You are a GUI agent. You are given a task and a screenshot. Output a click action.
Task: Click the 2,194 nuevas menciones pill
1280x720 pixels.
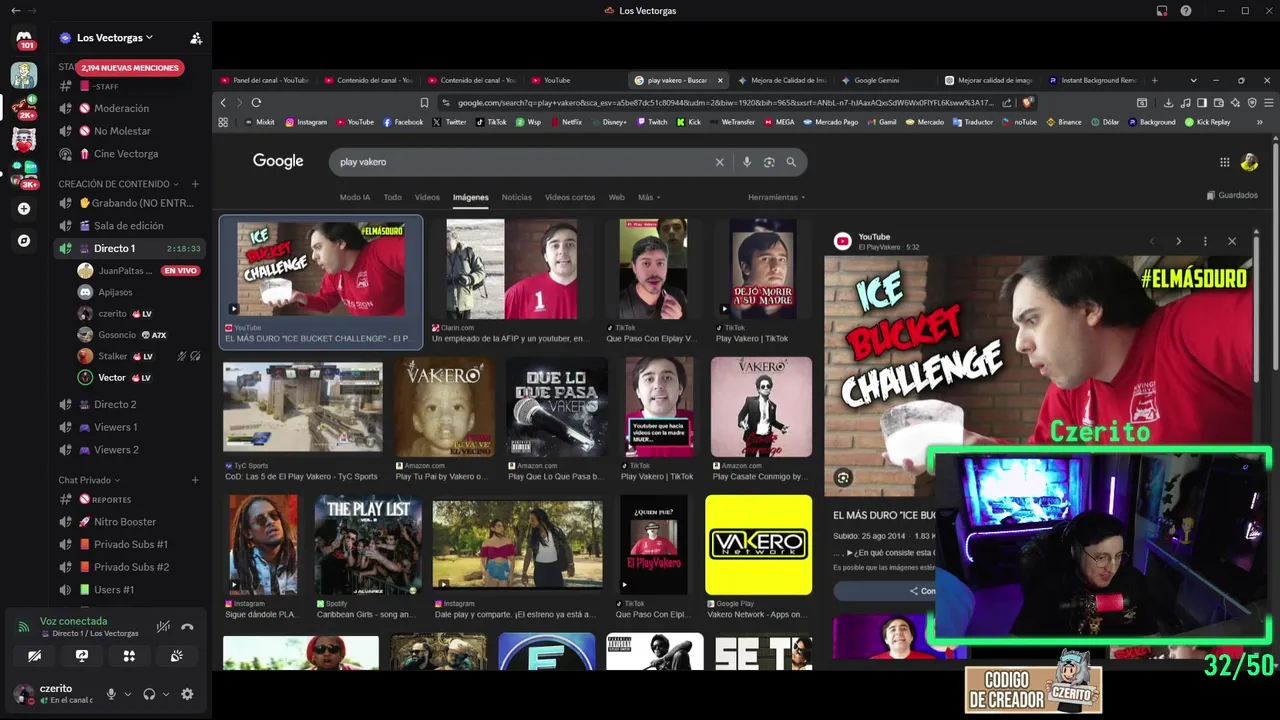point(130,68)
